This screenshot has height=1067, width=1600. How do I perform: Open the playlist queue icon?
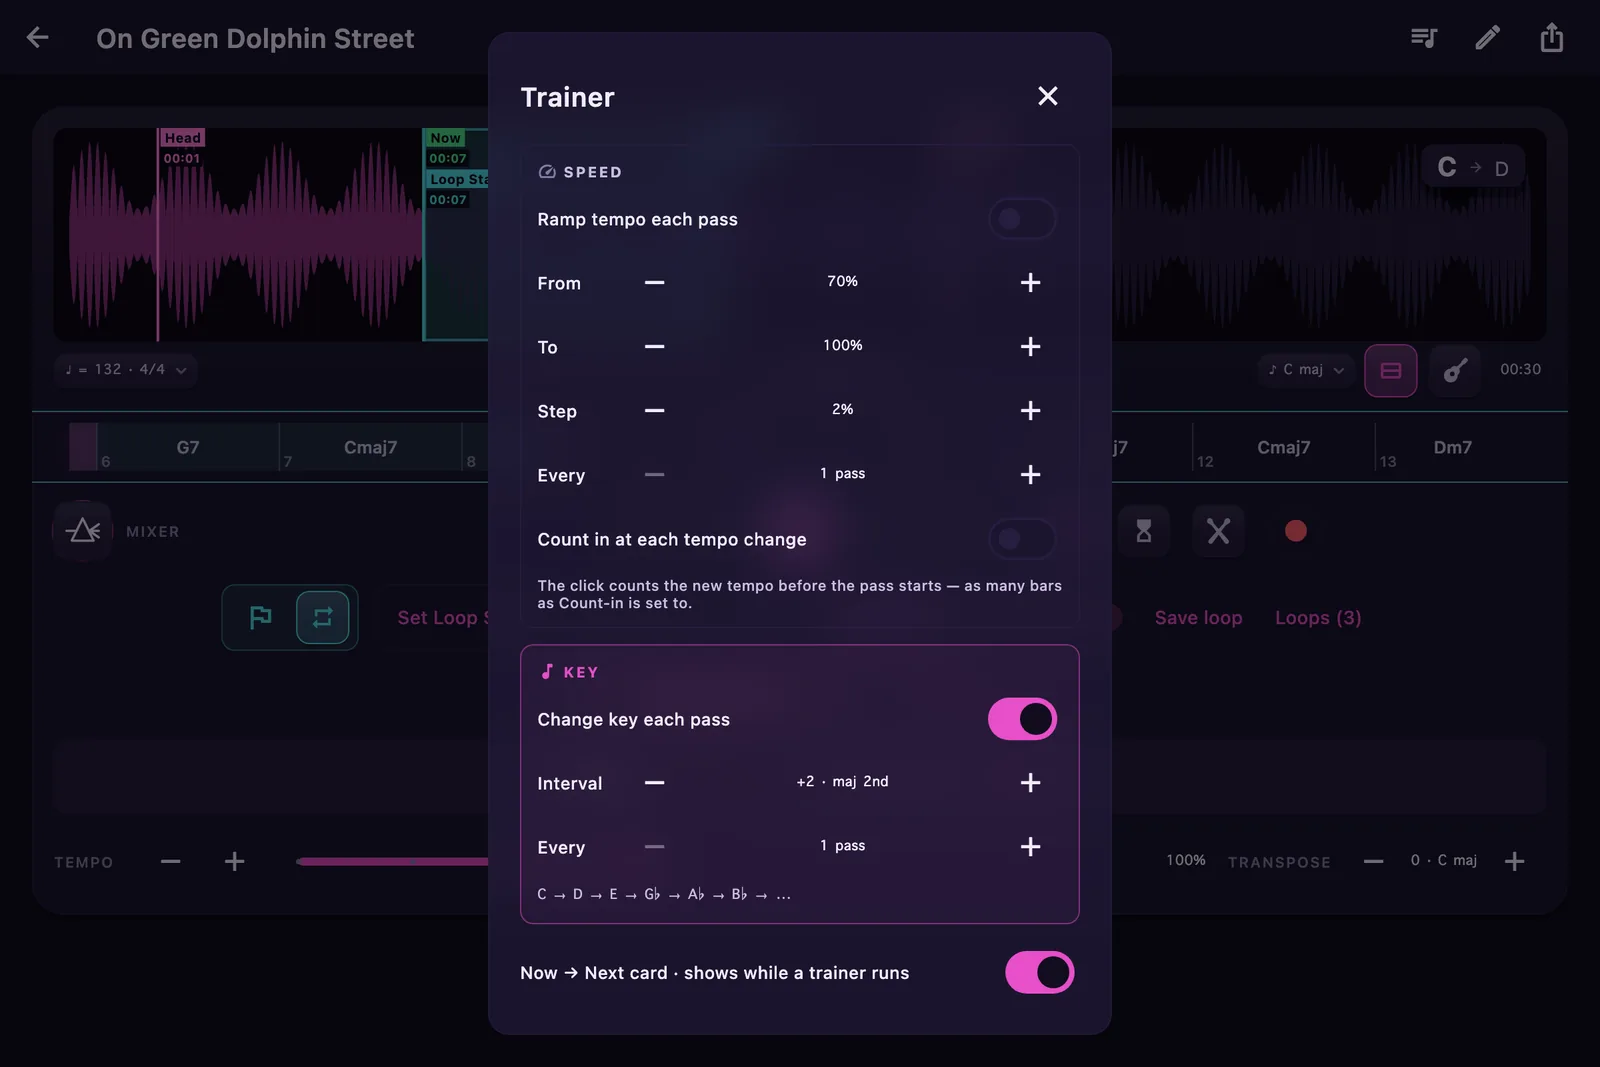coord(1424,38)
